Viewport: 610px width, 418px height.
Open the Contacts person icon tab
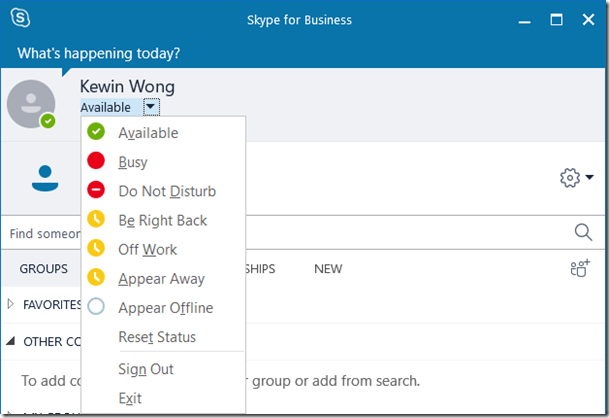(45, 178)
